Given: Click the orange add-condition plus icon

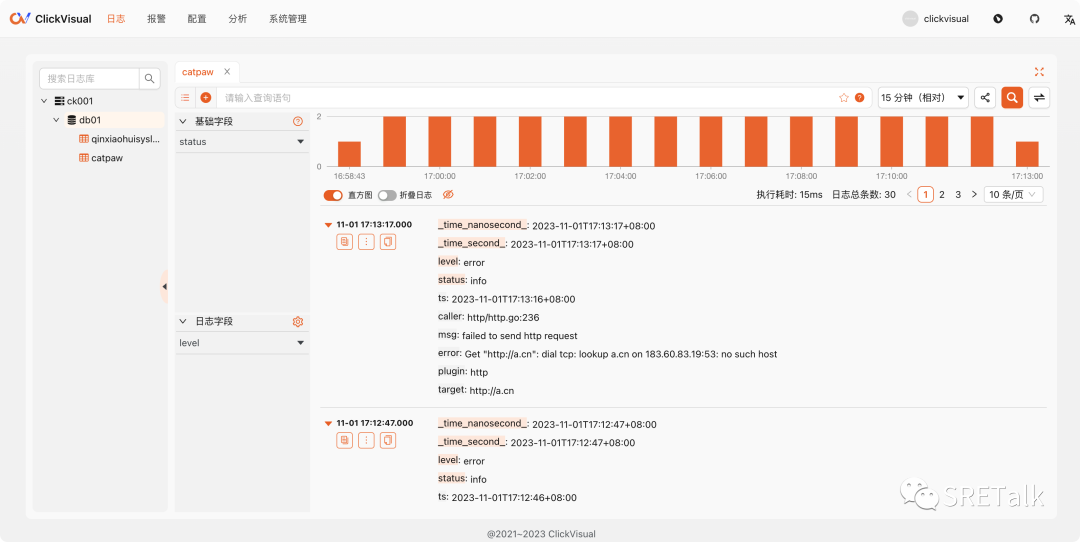Looking at the screenshot, I should (205, 98).
